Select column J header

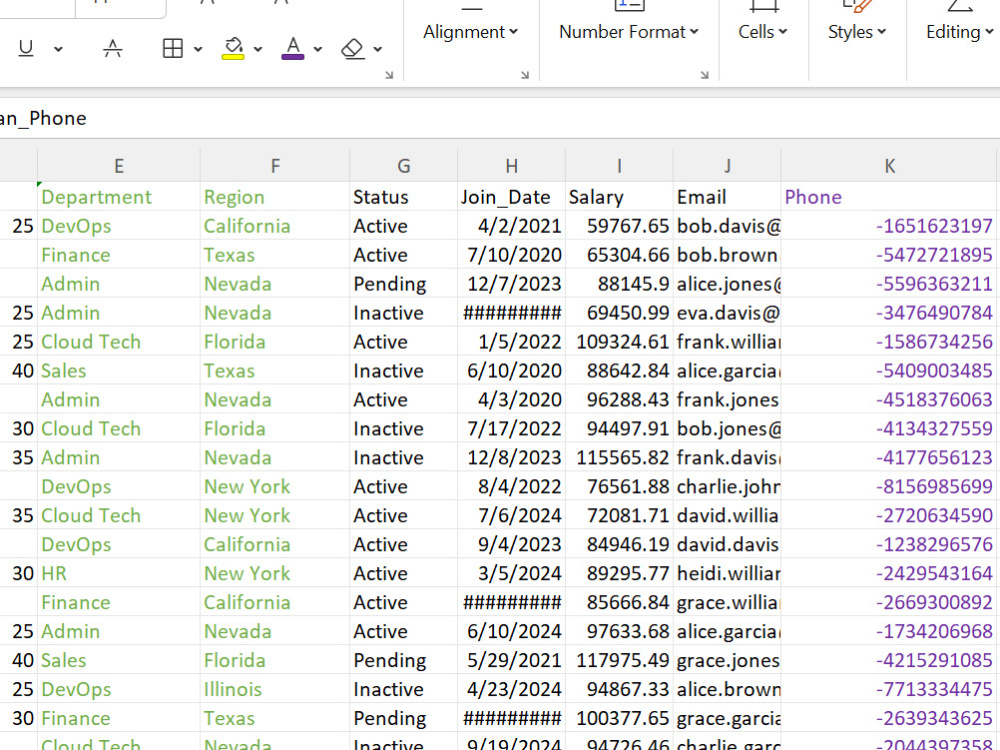click(x=727, y=166)
